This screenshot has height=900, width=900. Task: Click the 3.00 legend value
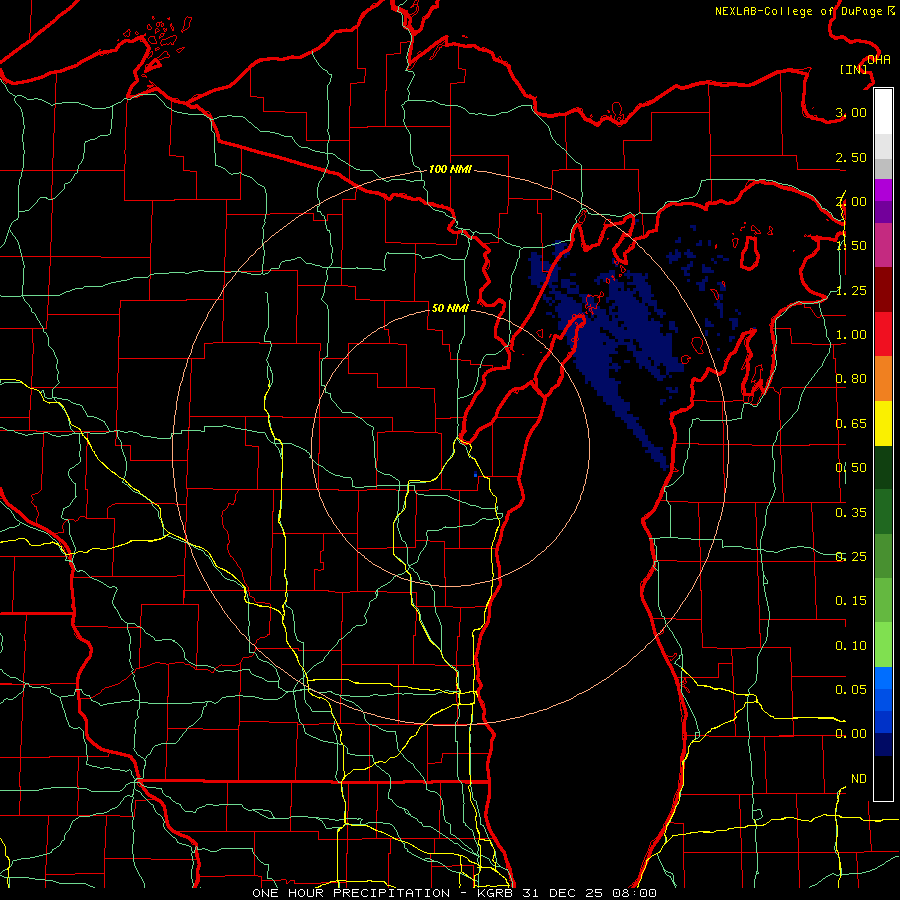pos(851,112)
